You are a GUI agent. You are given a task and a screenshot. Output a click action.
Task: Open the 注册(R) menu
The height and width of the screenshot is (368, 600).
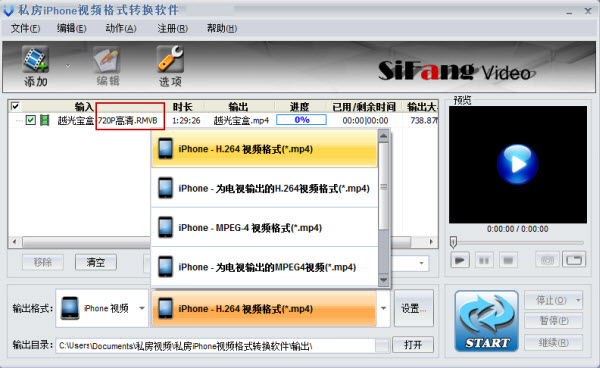[x=172, y=29]
